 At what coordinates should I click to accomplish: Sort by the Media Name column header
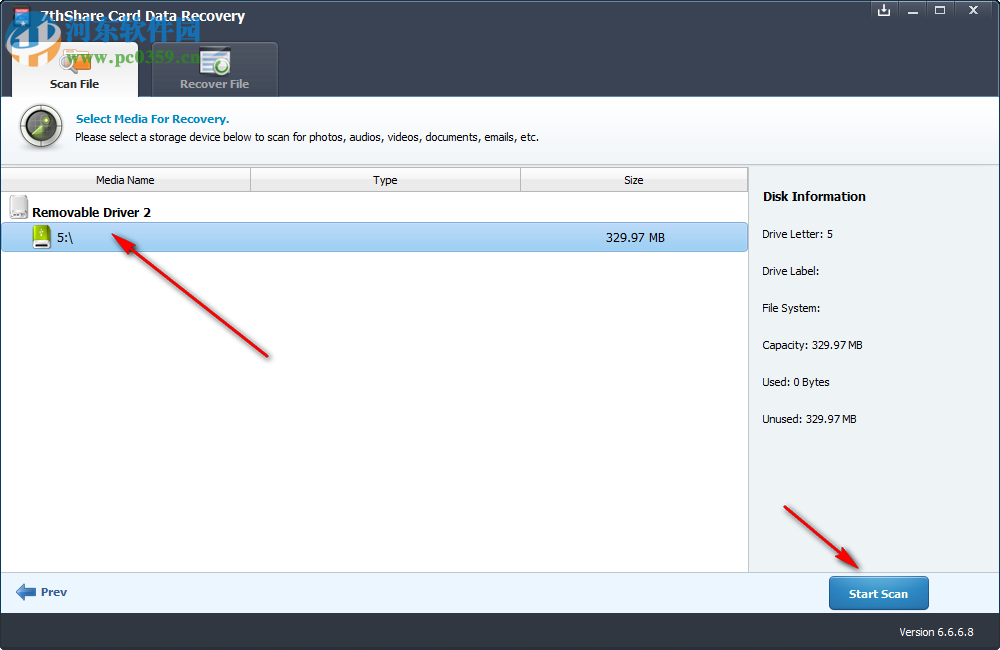[x=125, y=180]
